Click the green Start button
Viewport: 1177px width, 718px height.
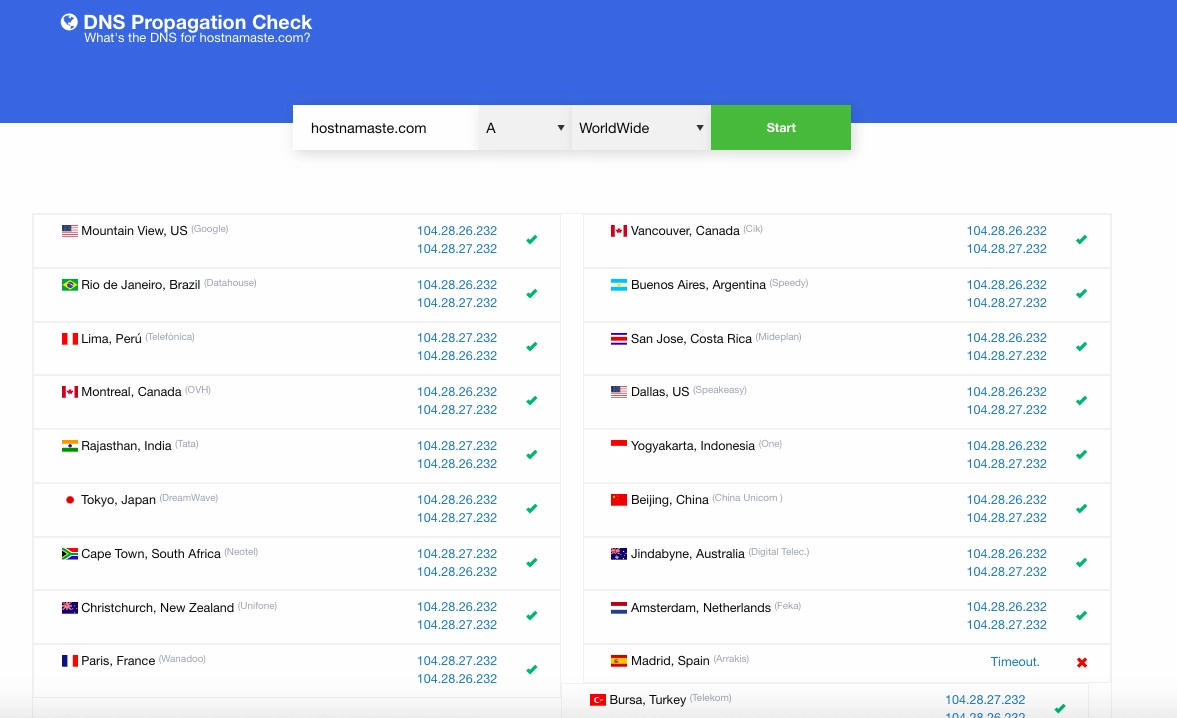[x=781, y=128]
